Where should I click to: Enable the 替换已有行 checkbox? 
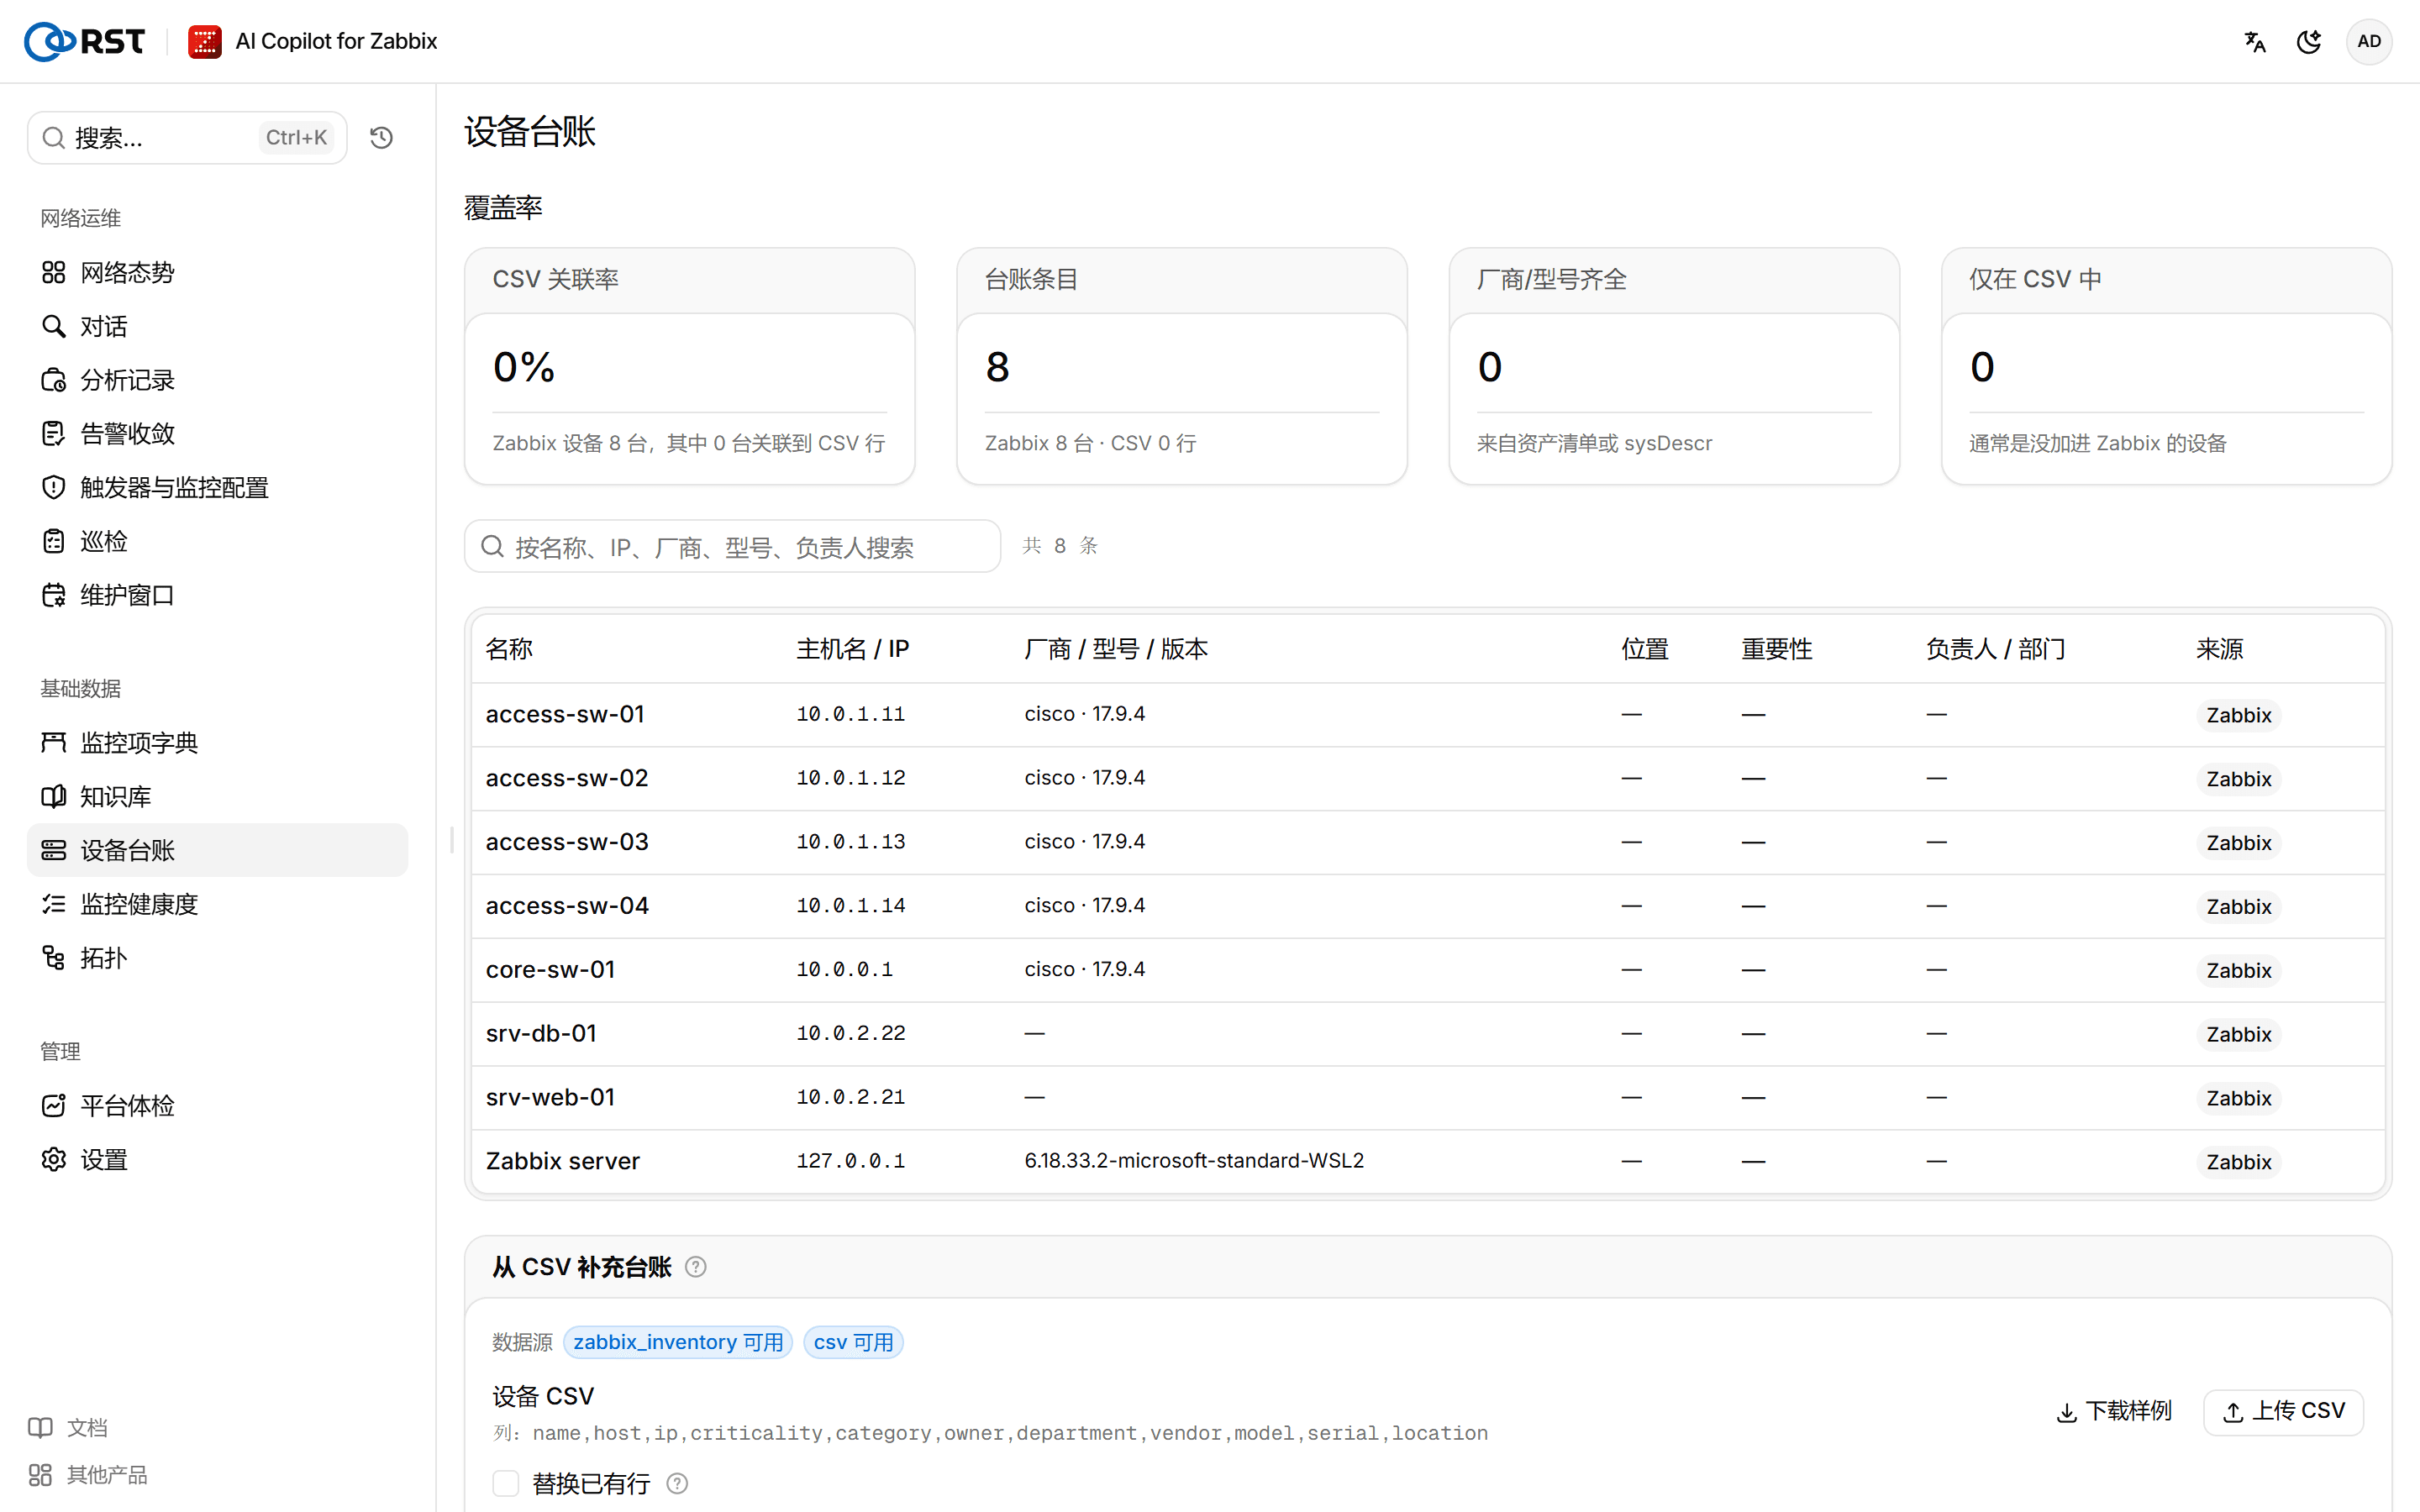coord(506,1483)
